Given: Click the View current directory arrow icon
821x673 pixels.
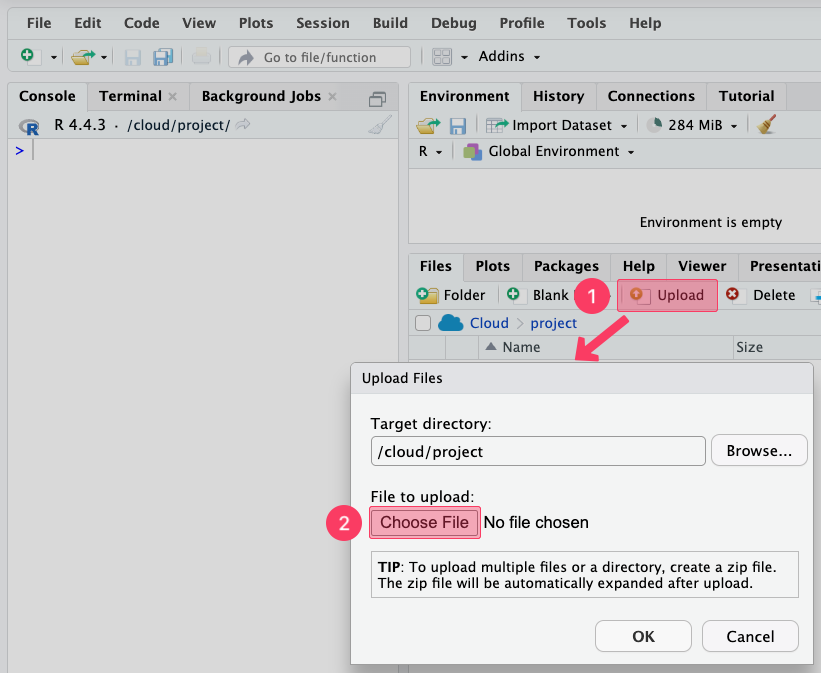Looking at the screenshot, I should pyautogui.click(x=243, y=125).
